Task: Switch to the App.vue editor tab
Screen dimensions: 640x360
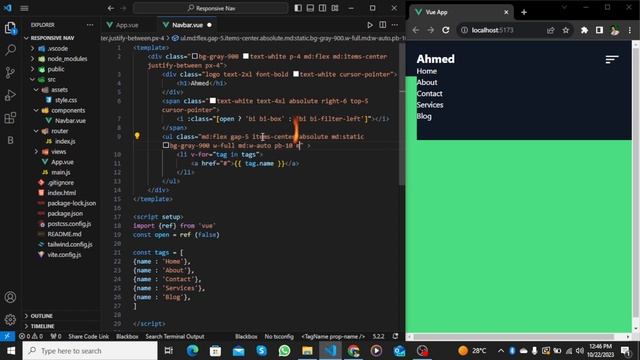Action: tap(127, 25)
